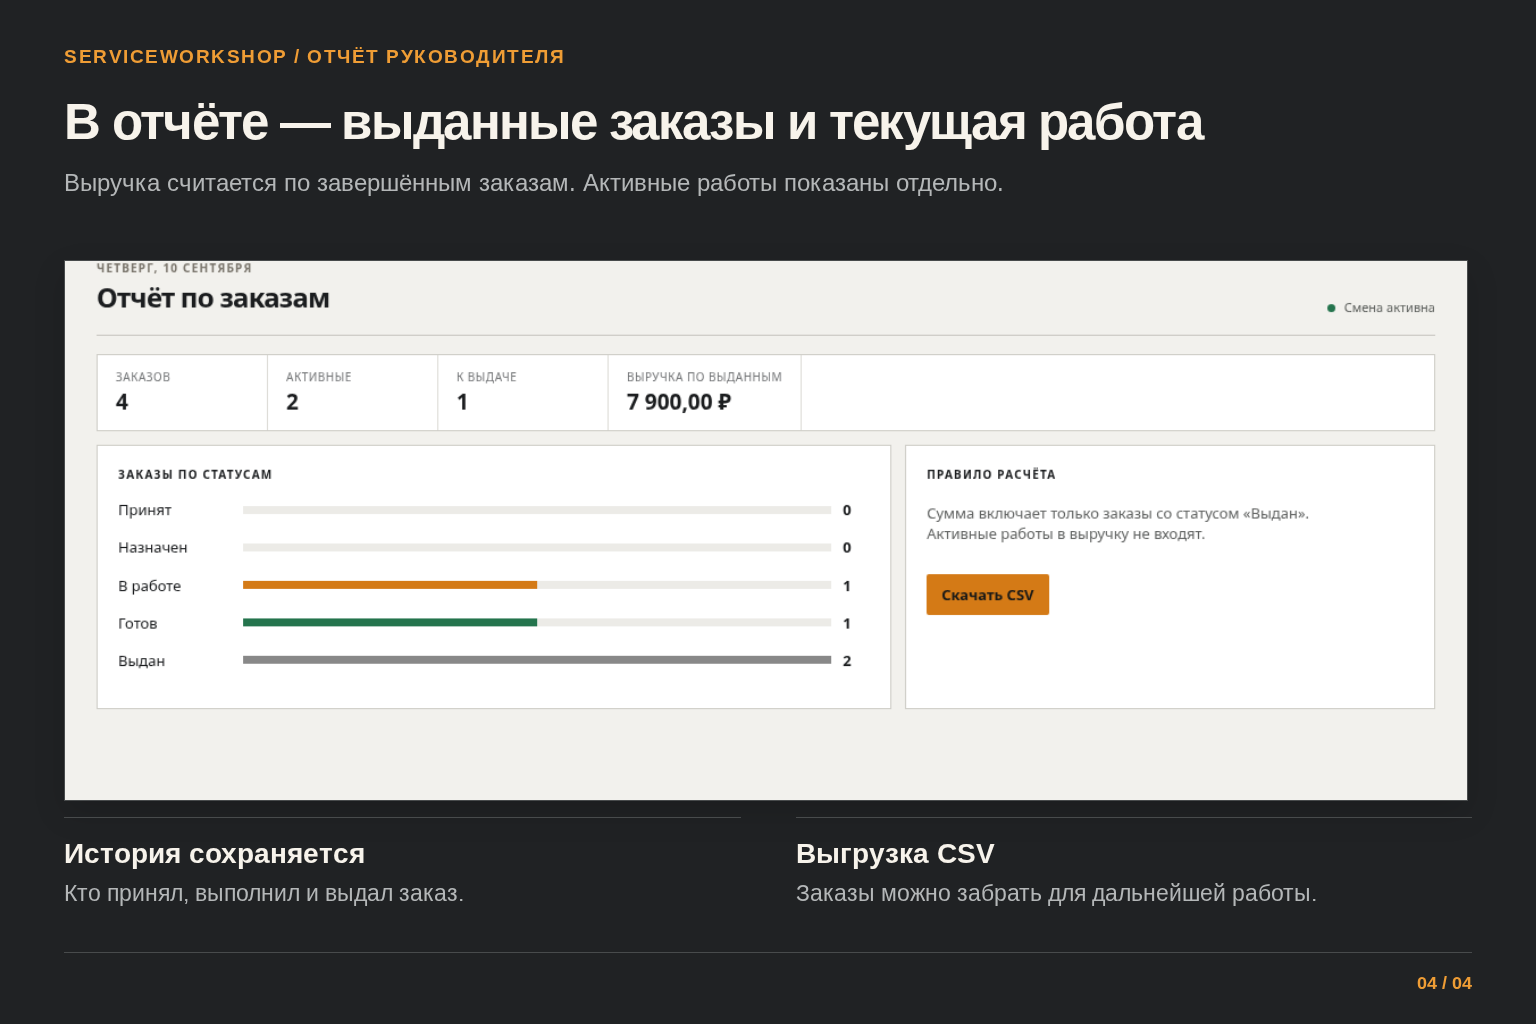
Task: Click the 'Заказы по статусам' section title
Action: coord(195,475)
